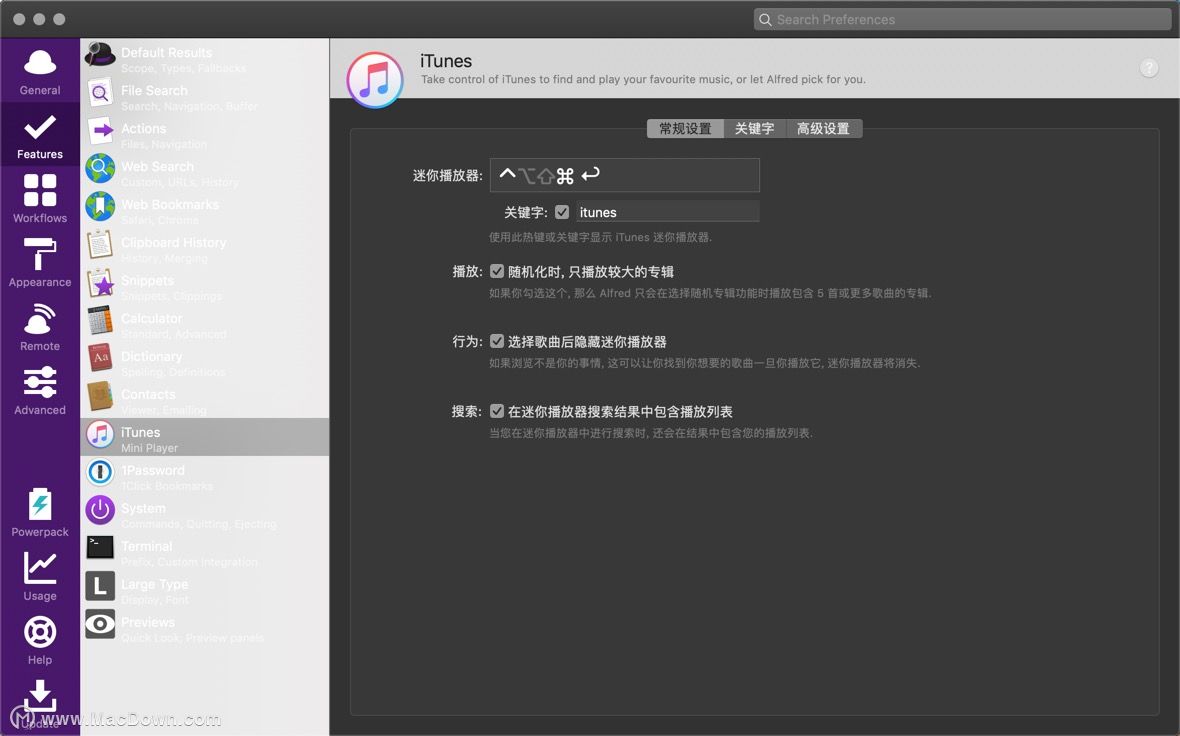
Task: Click the Search Preferences field
Action: (x=963, y=20)
